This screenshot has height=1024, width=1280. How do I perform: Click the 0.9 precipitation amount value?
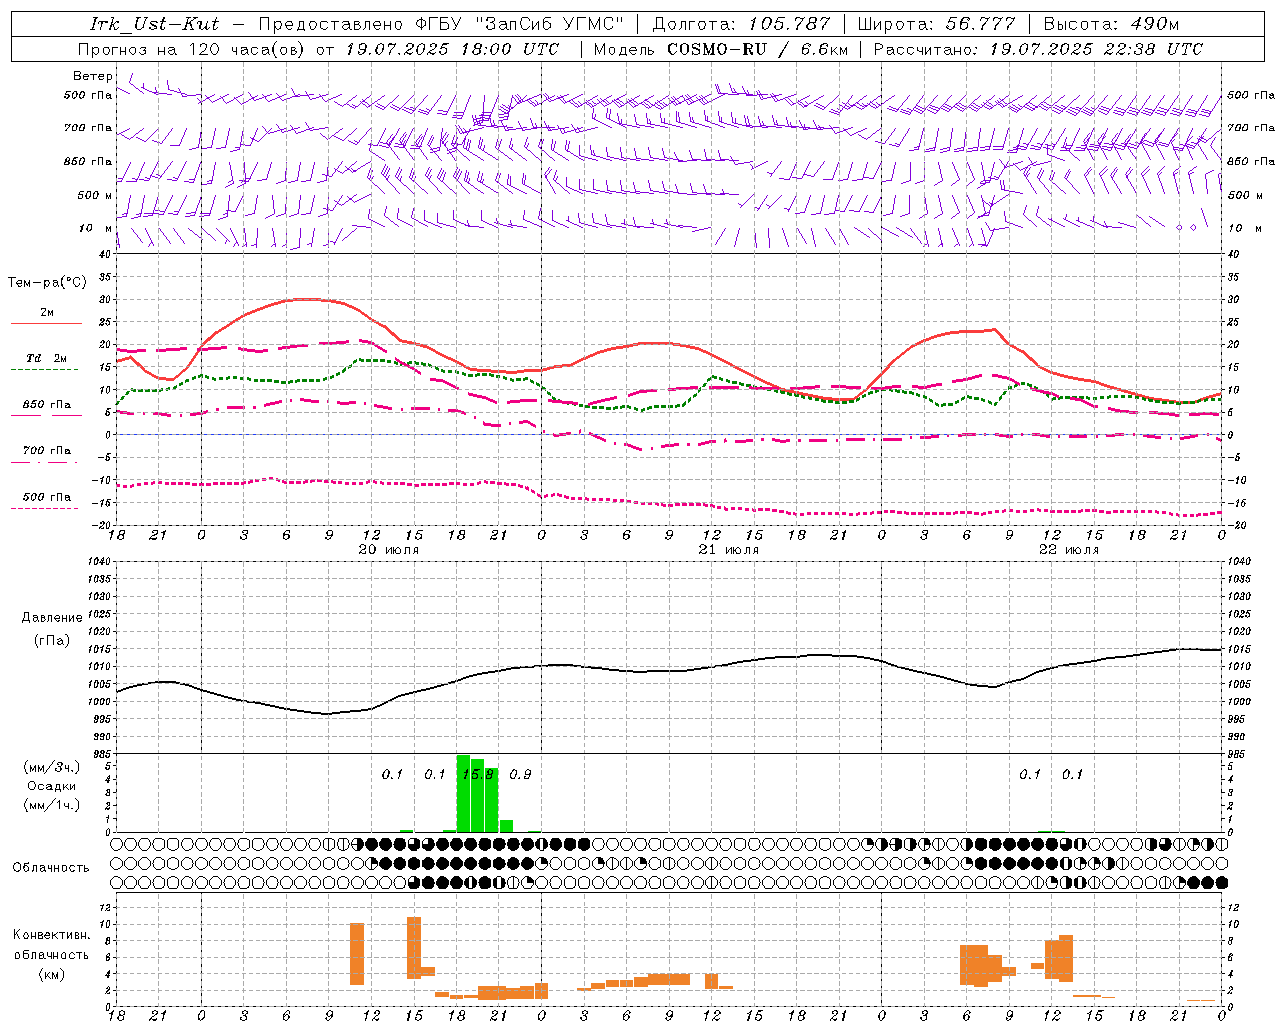tap(520, 775)
